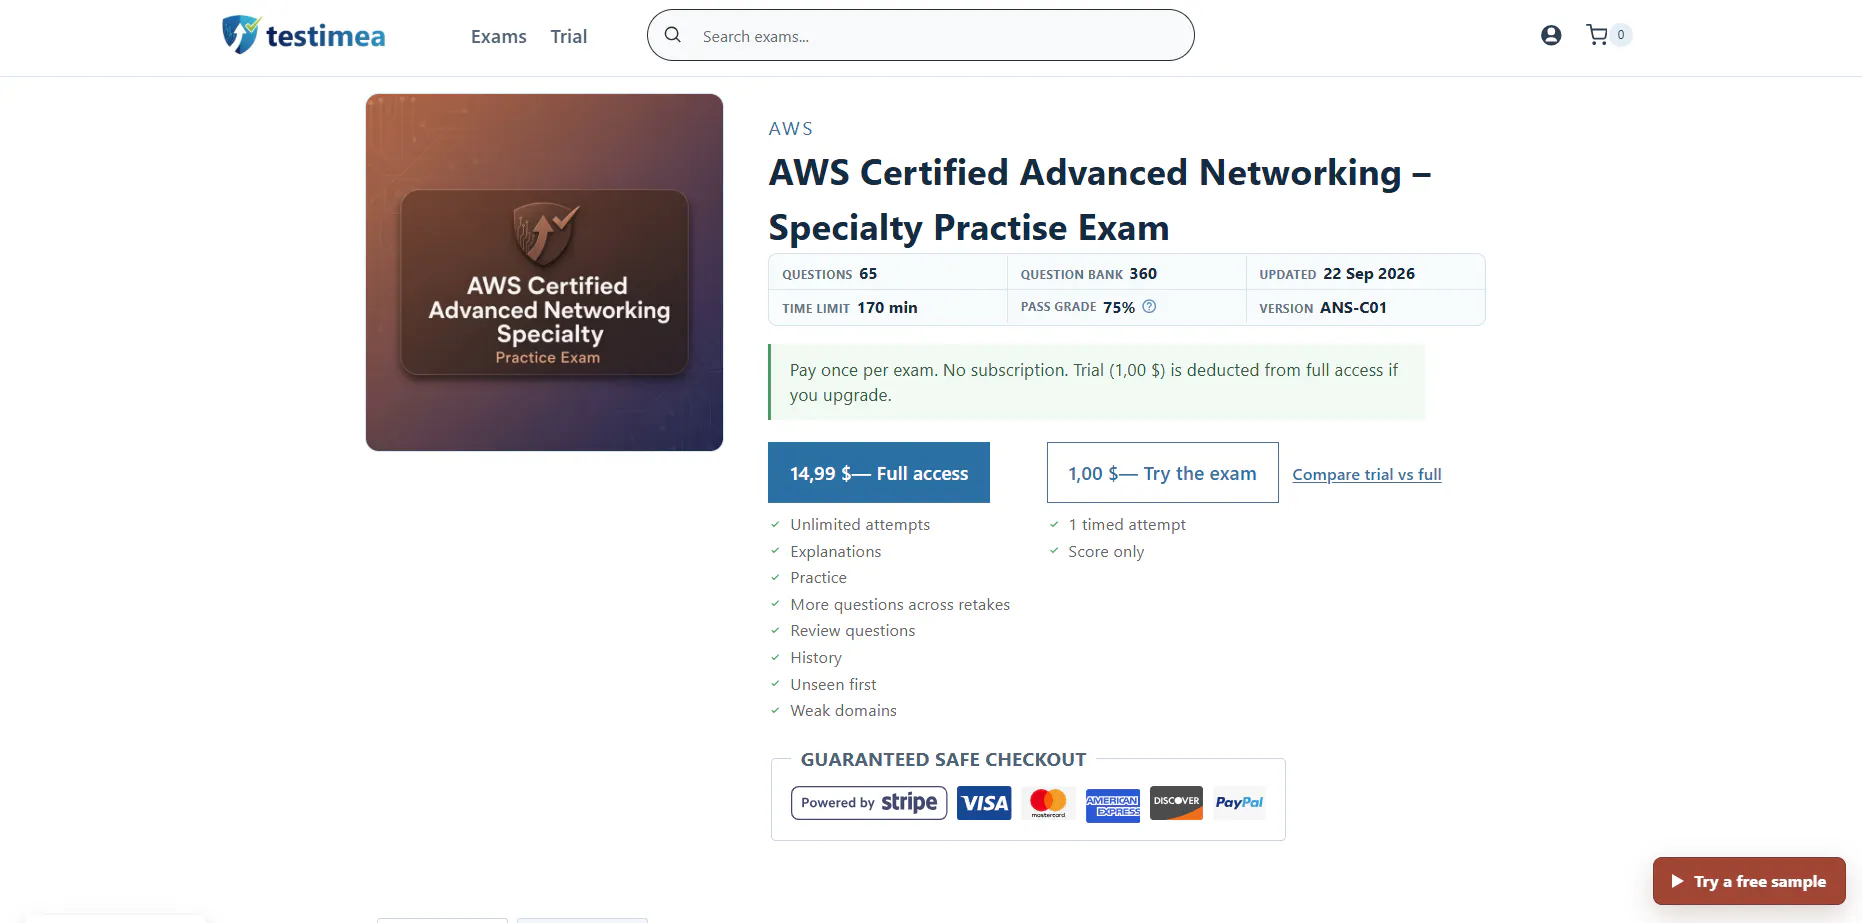This screenshot has height=923, width=1862.
Task: Click the 'Score only' text
Action: pyautogui.click(x=1106, y=551)
